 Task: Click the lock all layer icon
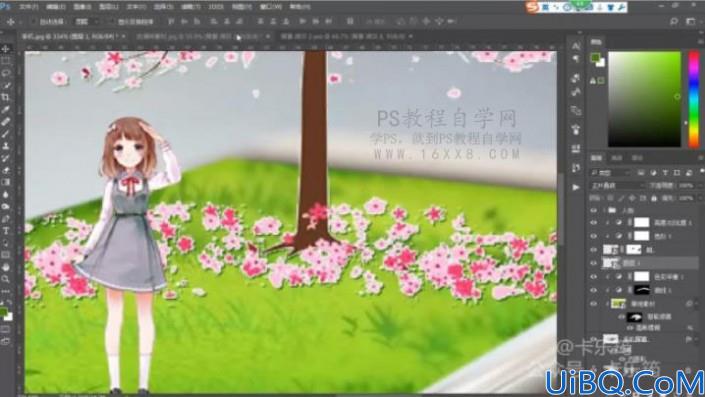(x=654, y=198)
